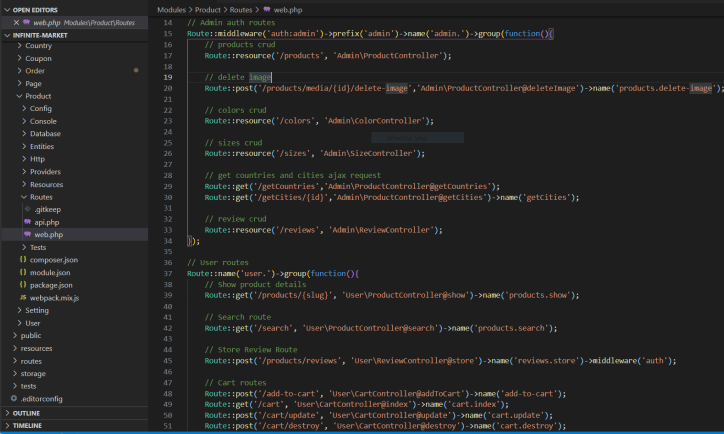Click 'Admin\ColorController' string on line 23
This screenshot has width=724, height=434.
374,121
